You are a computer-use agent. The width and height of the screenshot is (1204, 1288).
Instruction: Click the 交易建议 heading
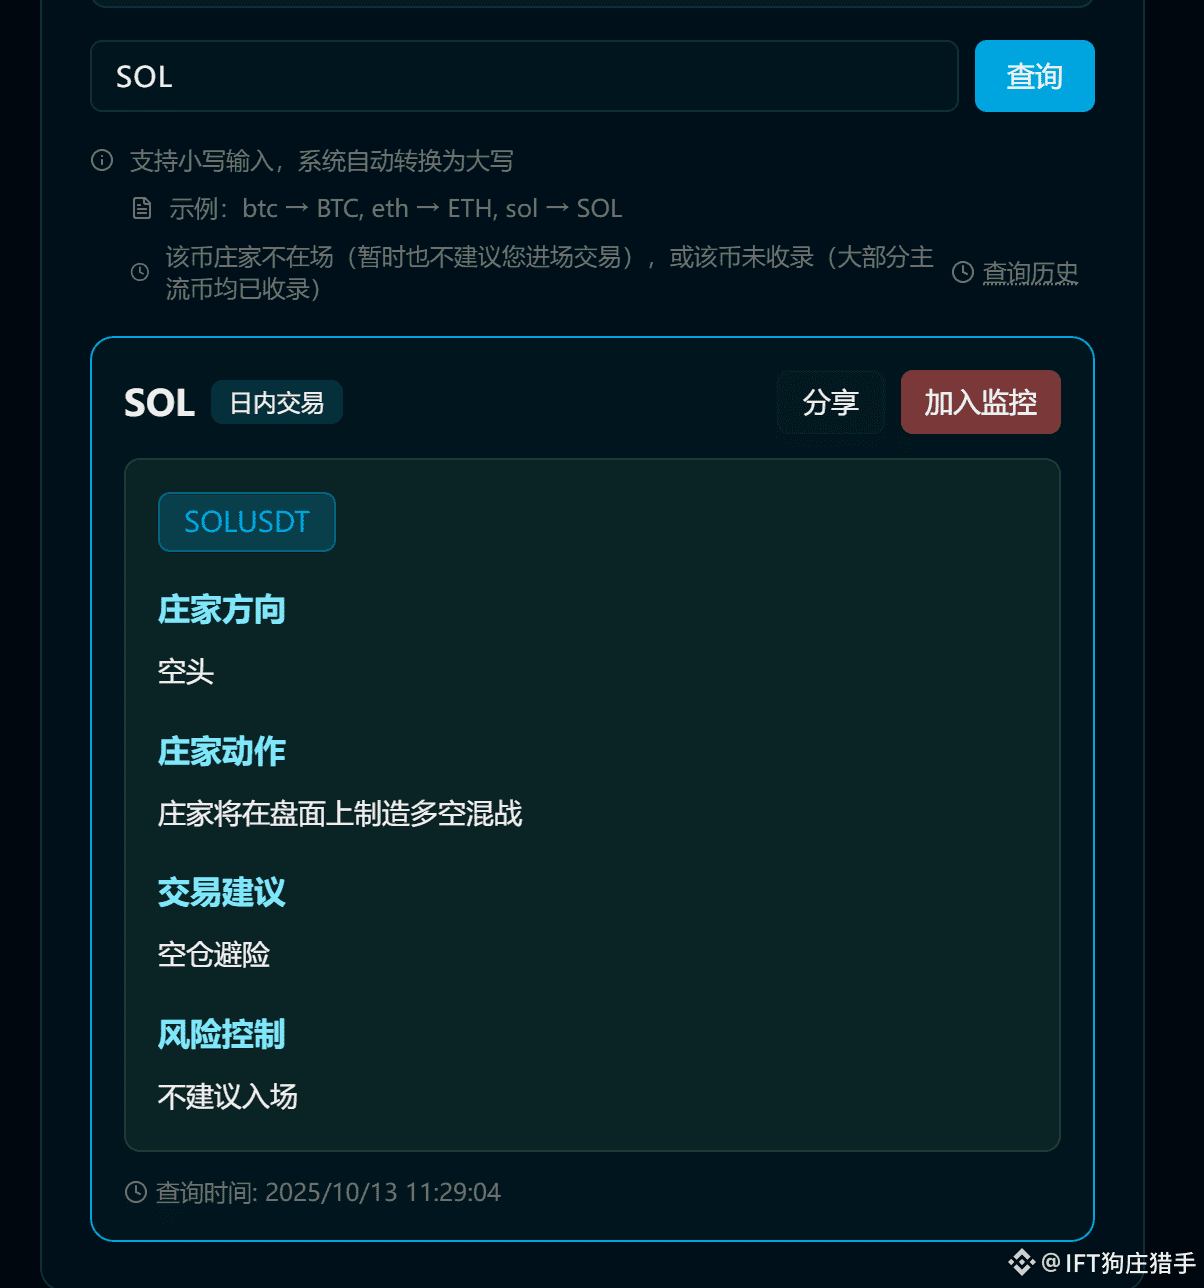pyautogui.click(x=221, y=892)
